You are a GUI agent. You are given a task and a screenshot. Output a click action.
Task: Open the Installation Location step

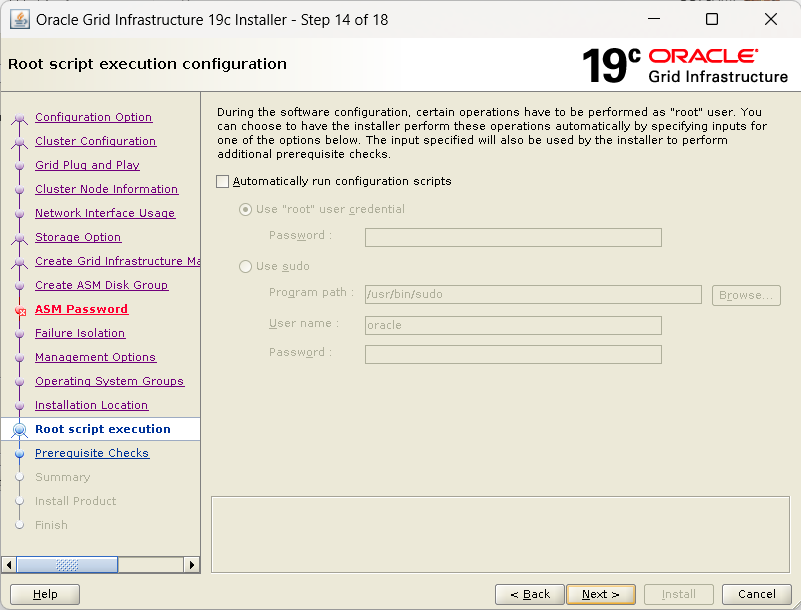click(x=91, y=405)
